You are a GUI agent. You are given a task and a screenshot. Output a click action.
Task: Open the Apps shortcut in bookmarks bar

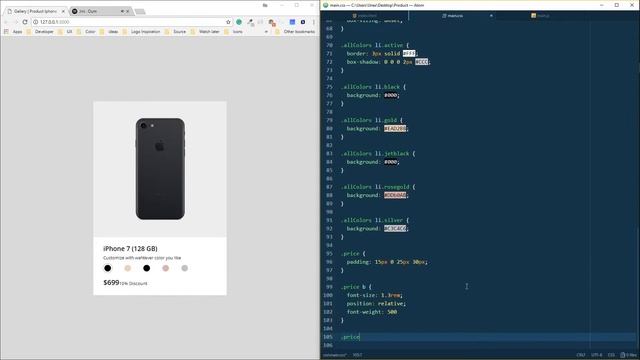point(13,31)
